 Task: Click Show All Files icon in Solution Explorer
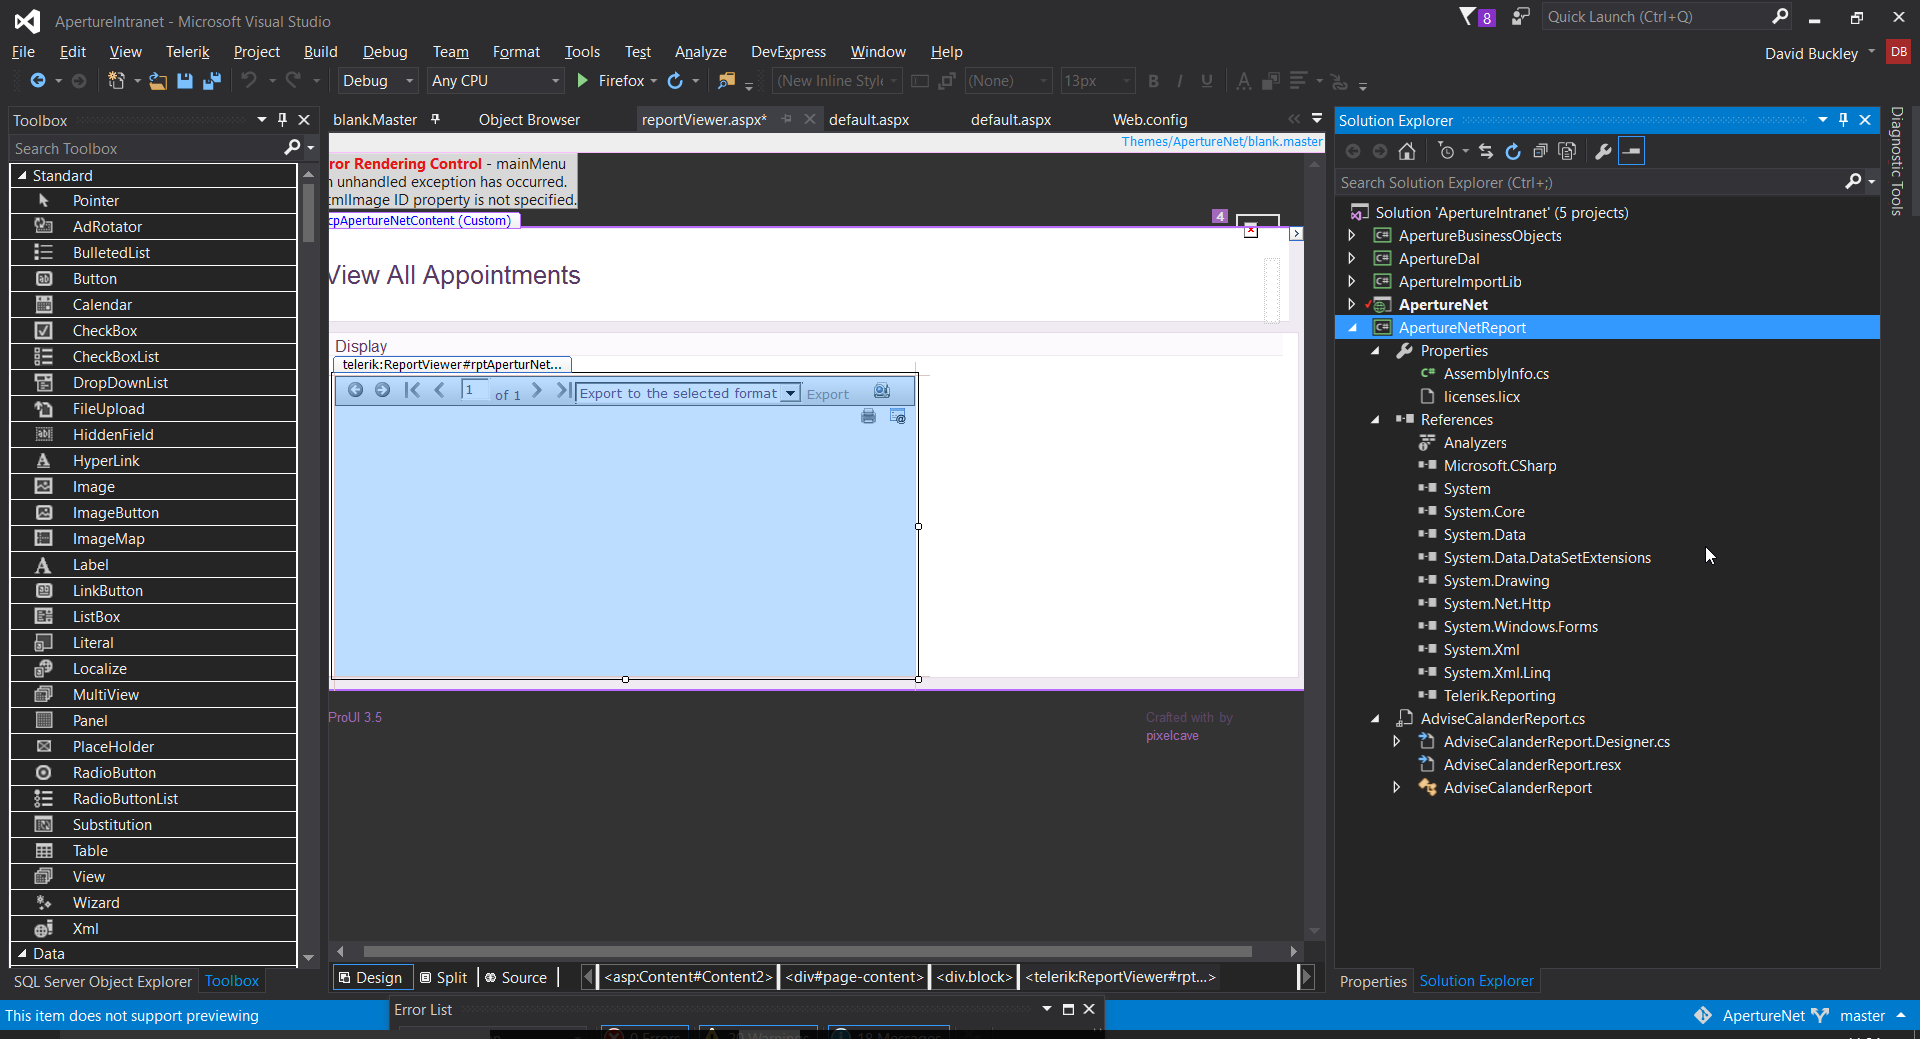point(1567,151)
